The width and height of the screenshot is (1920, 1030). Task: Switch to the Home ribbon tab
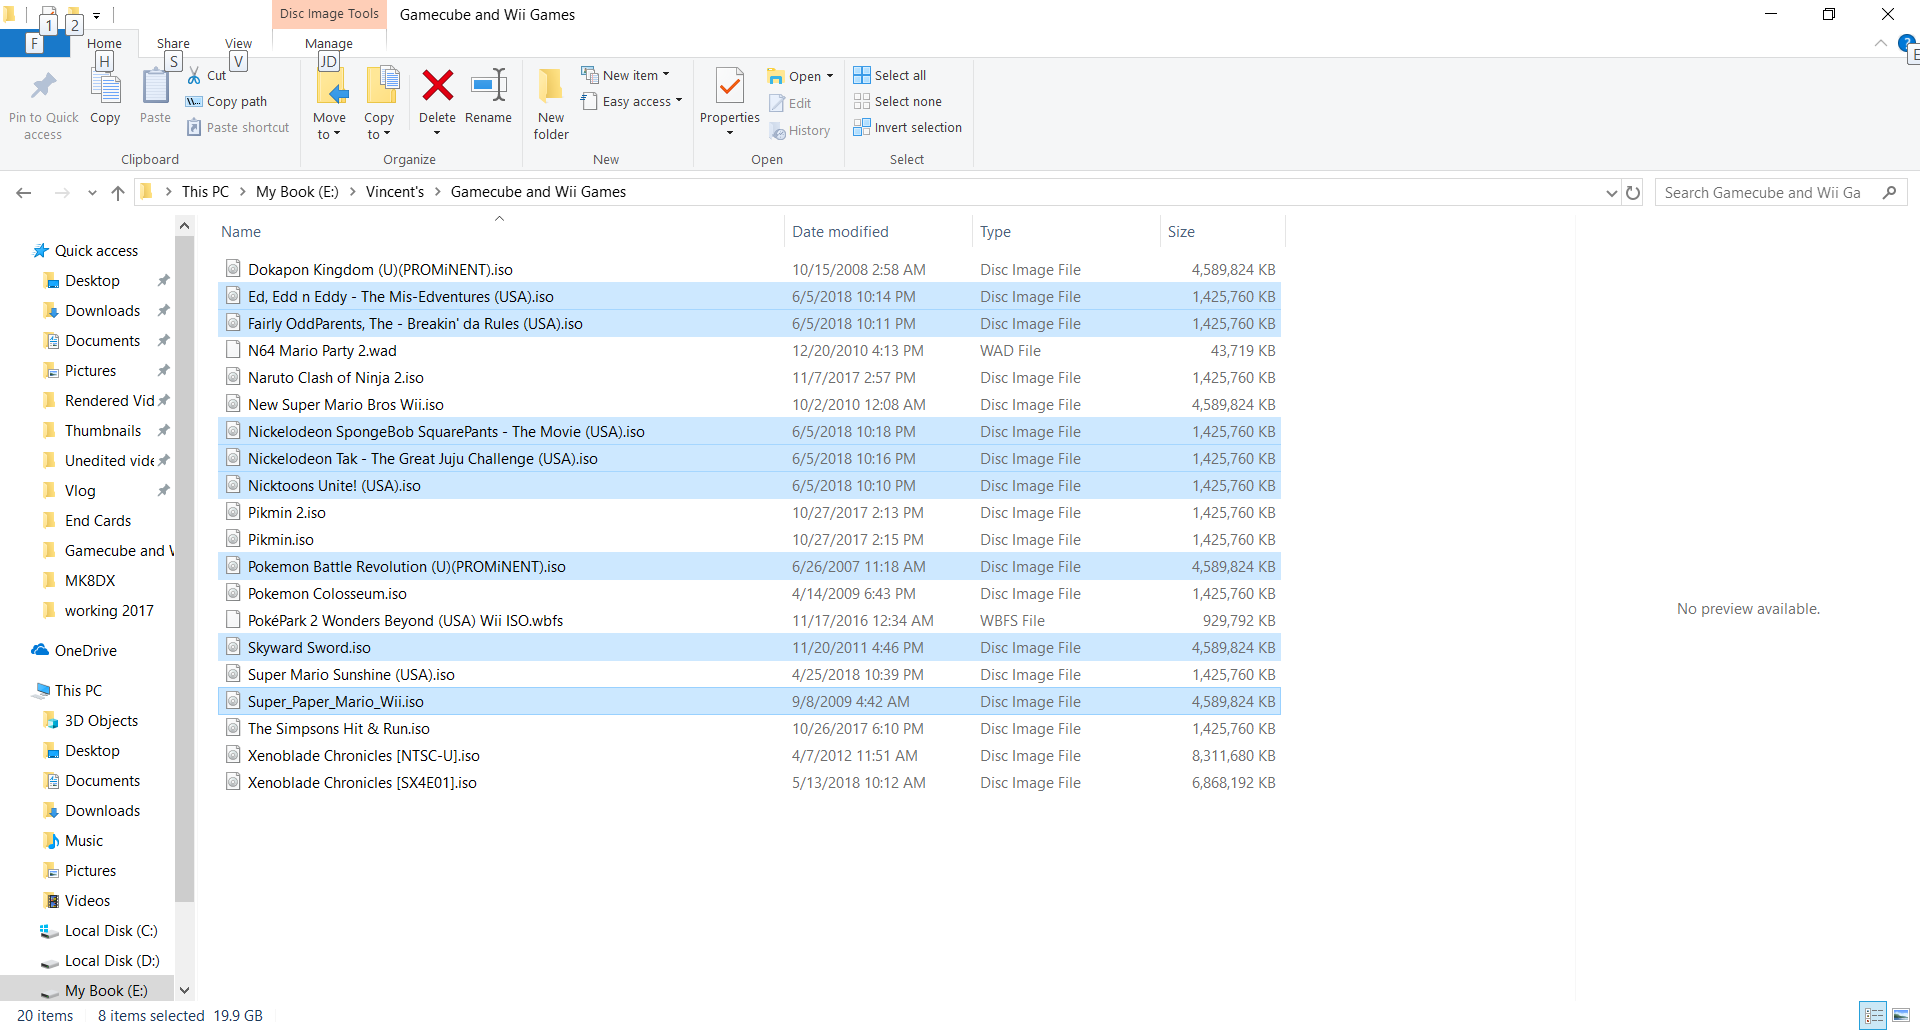point(104,43)
